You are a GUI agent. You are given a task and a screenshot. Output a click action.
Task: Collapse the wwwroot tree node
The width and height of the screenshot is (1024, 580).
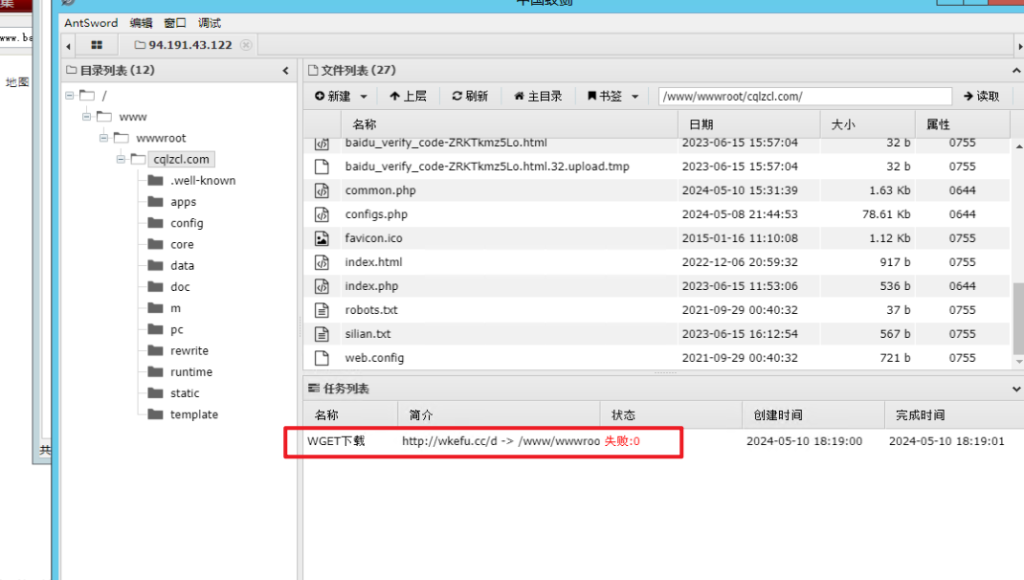coord(104,138)
